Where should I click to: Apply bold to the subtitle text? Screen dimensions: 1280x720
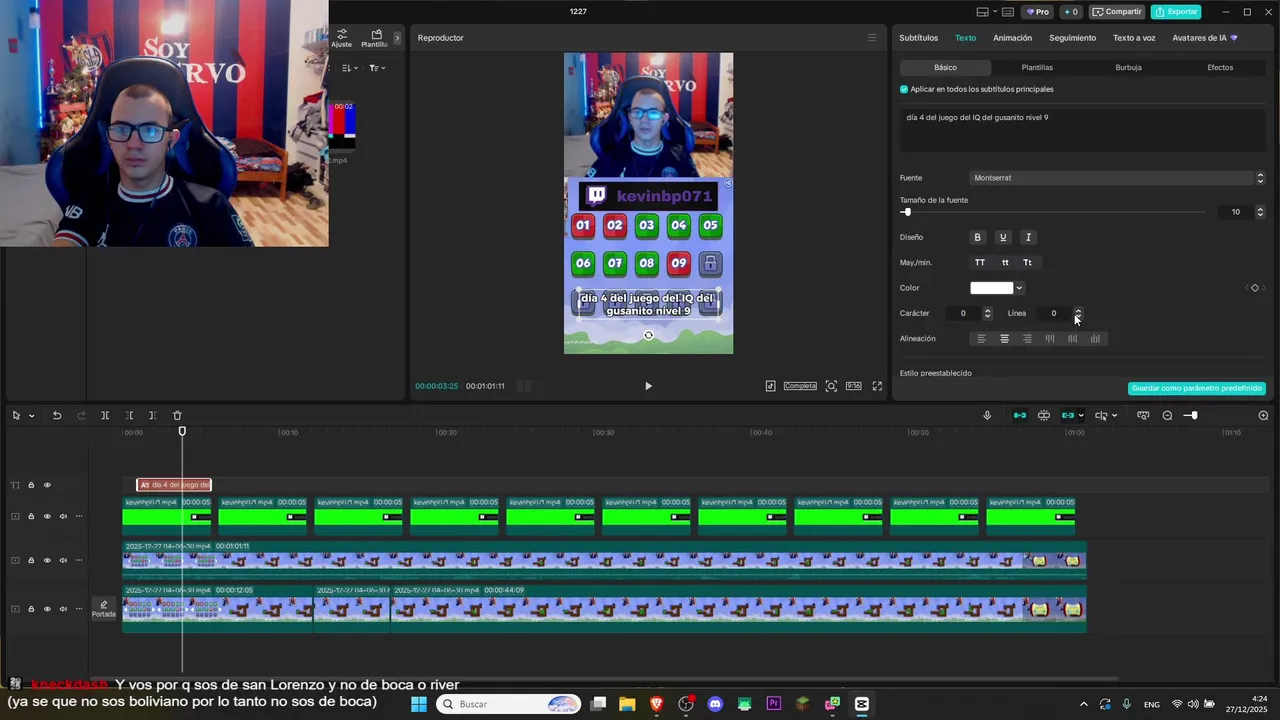tap(978, 237)
